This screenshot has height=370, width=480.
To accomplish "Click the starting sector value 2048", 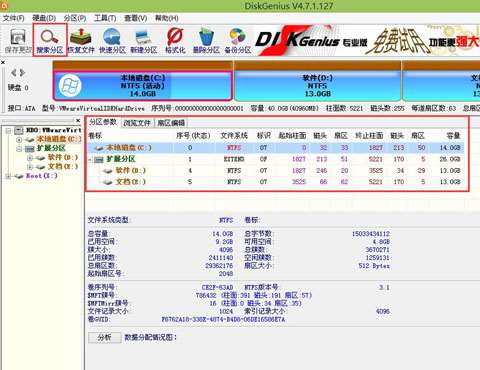I will click(226, 274).
